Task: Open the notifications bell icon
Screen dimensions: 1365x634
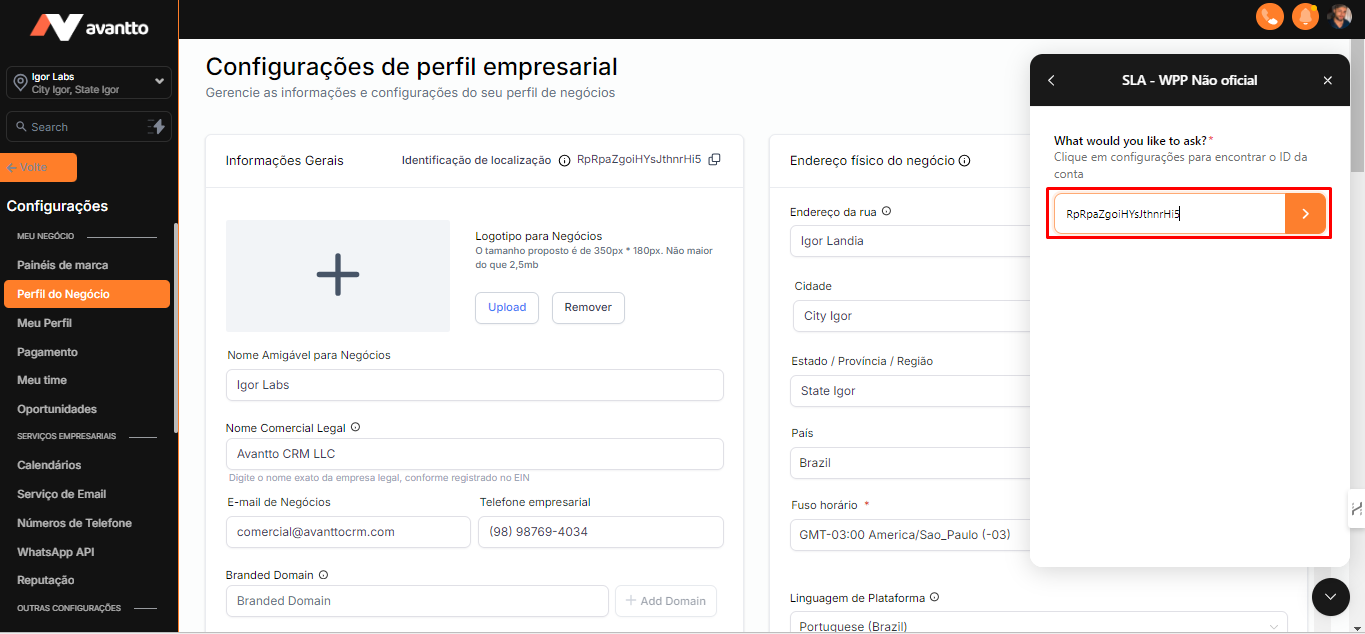Action: point(1305,16)
